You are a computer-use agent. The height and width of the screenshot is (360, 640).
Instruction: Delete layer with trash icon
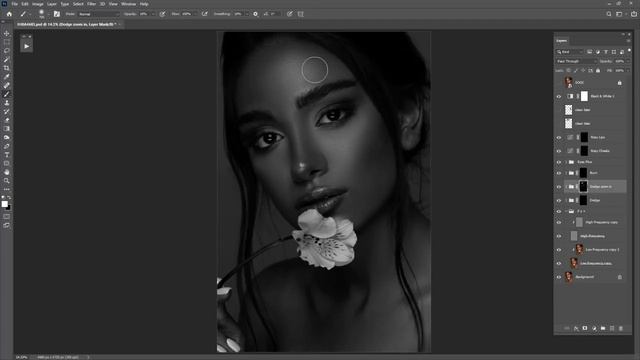click(x=621, y=328)
